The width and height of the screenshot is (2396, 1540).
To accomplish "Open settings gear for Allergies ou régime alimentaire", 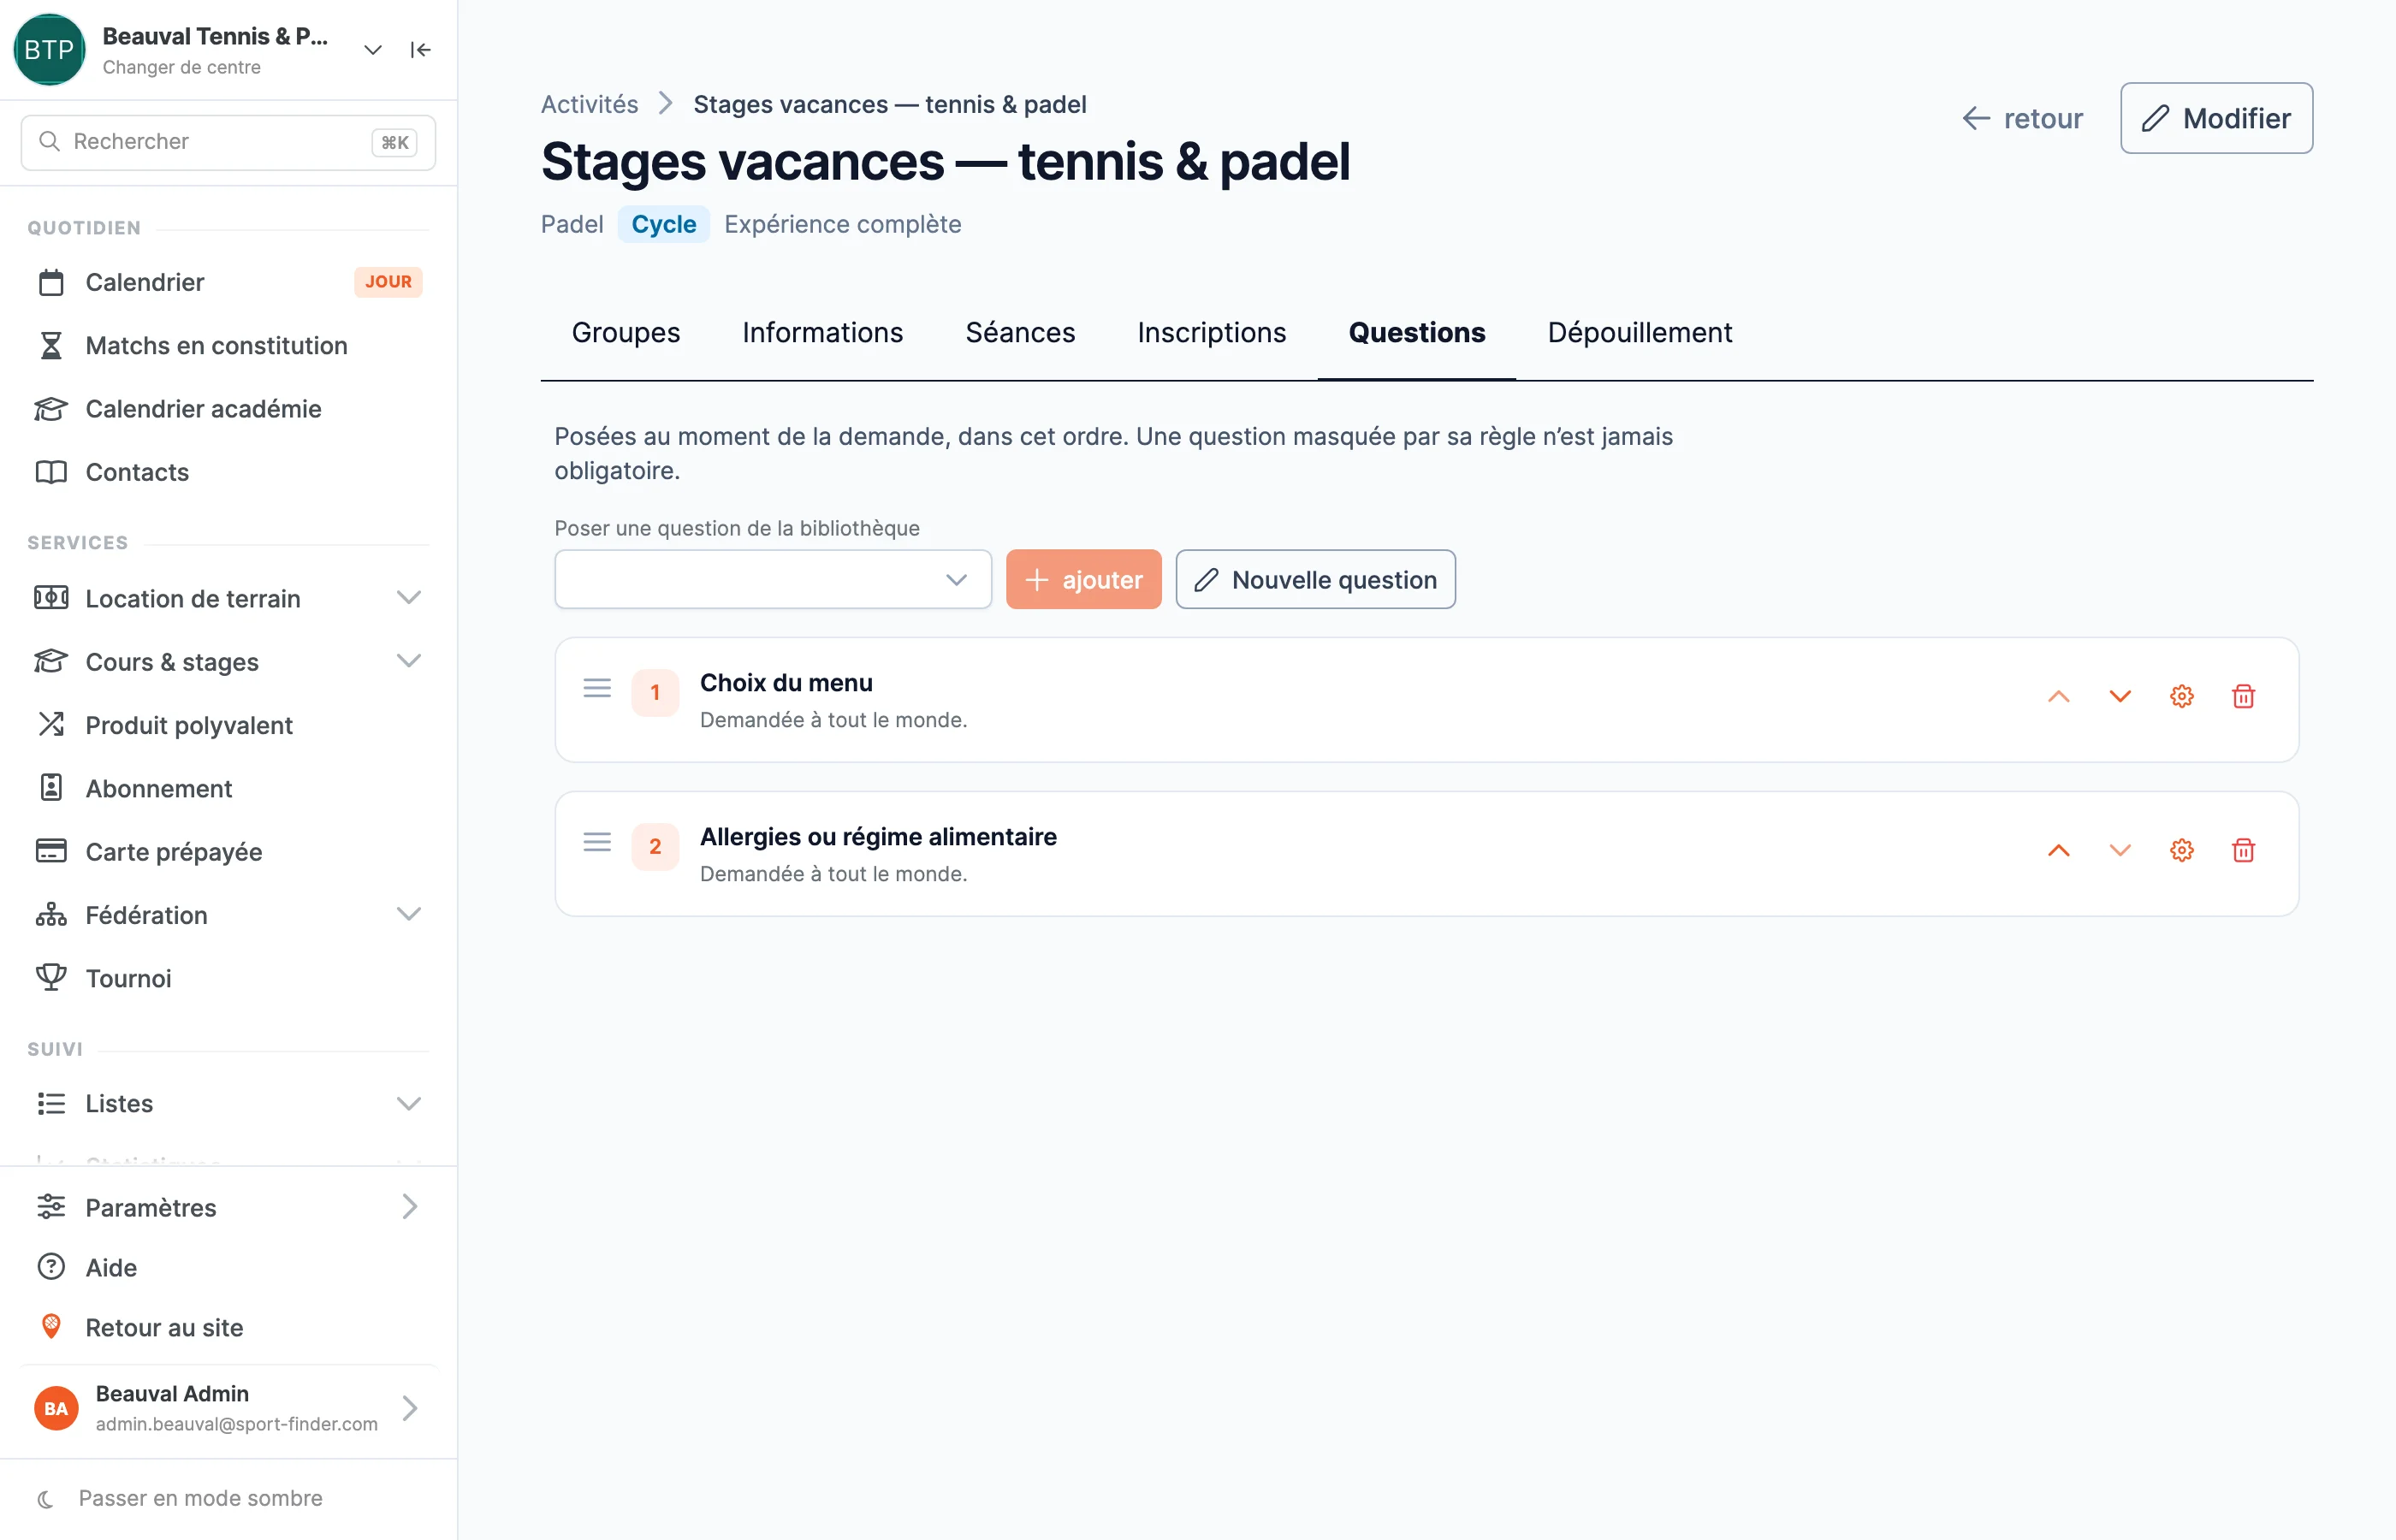I will (2181, 850).
